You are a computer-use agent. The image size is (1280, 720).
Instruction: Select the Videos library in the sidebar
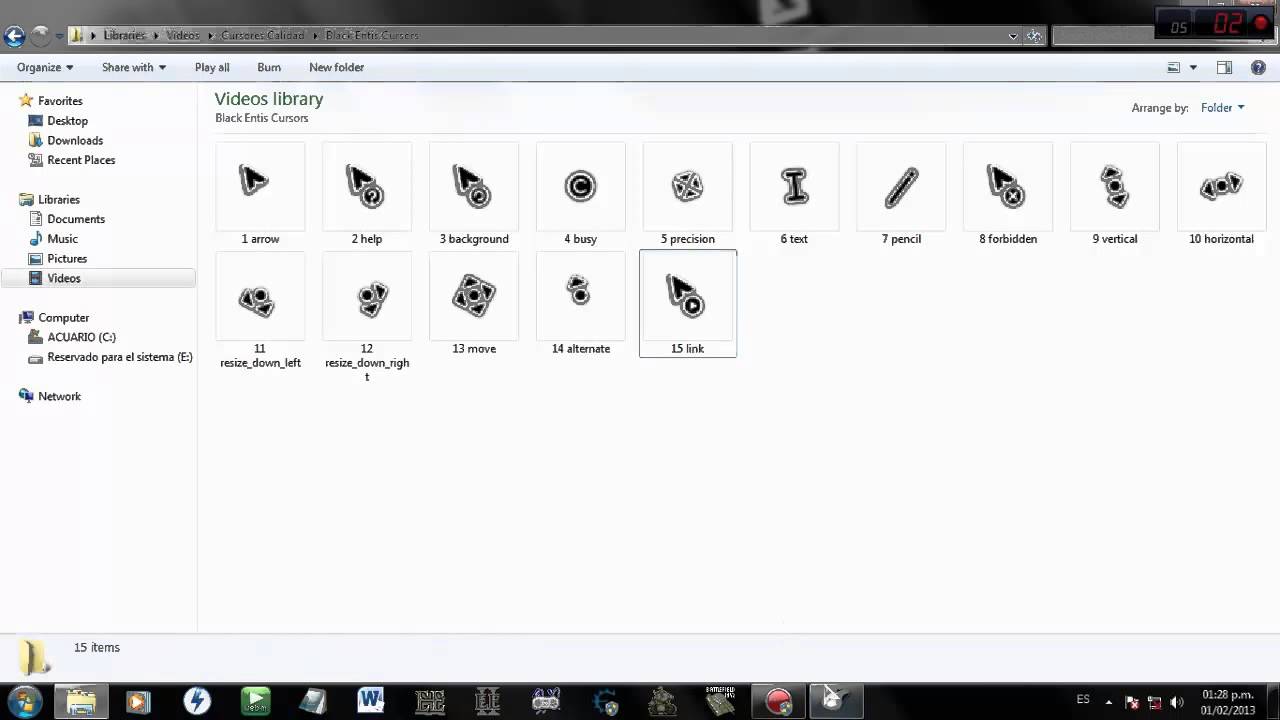pos(99,278)
